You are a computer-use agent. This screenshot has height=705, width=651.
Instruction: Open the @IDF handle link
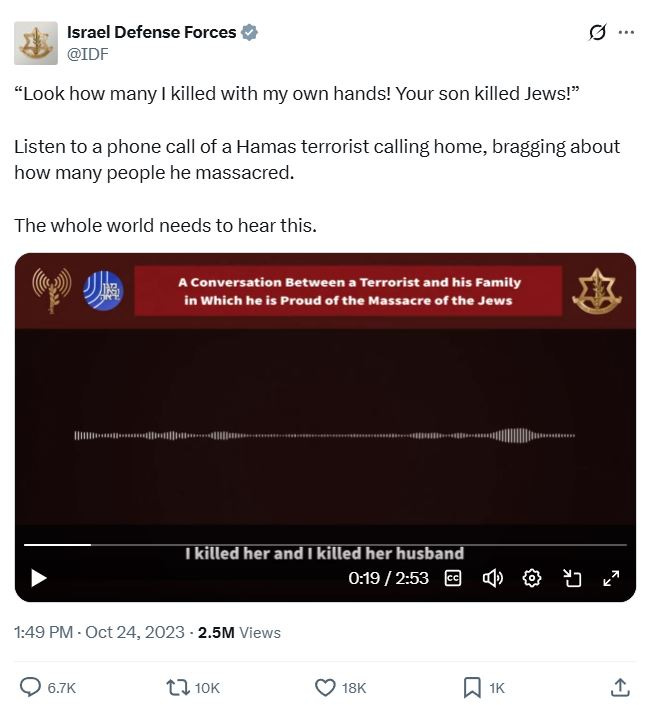point(88,54)
